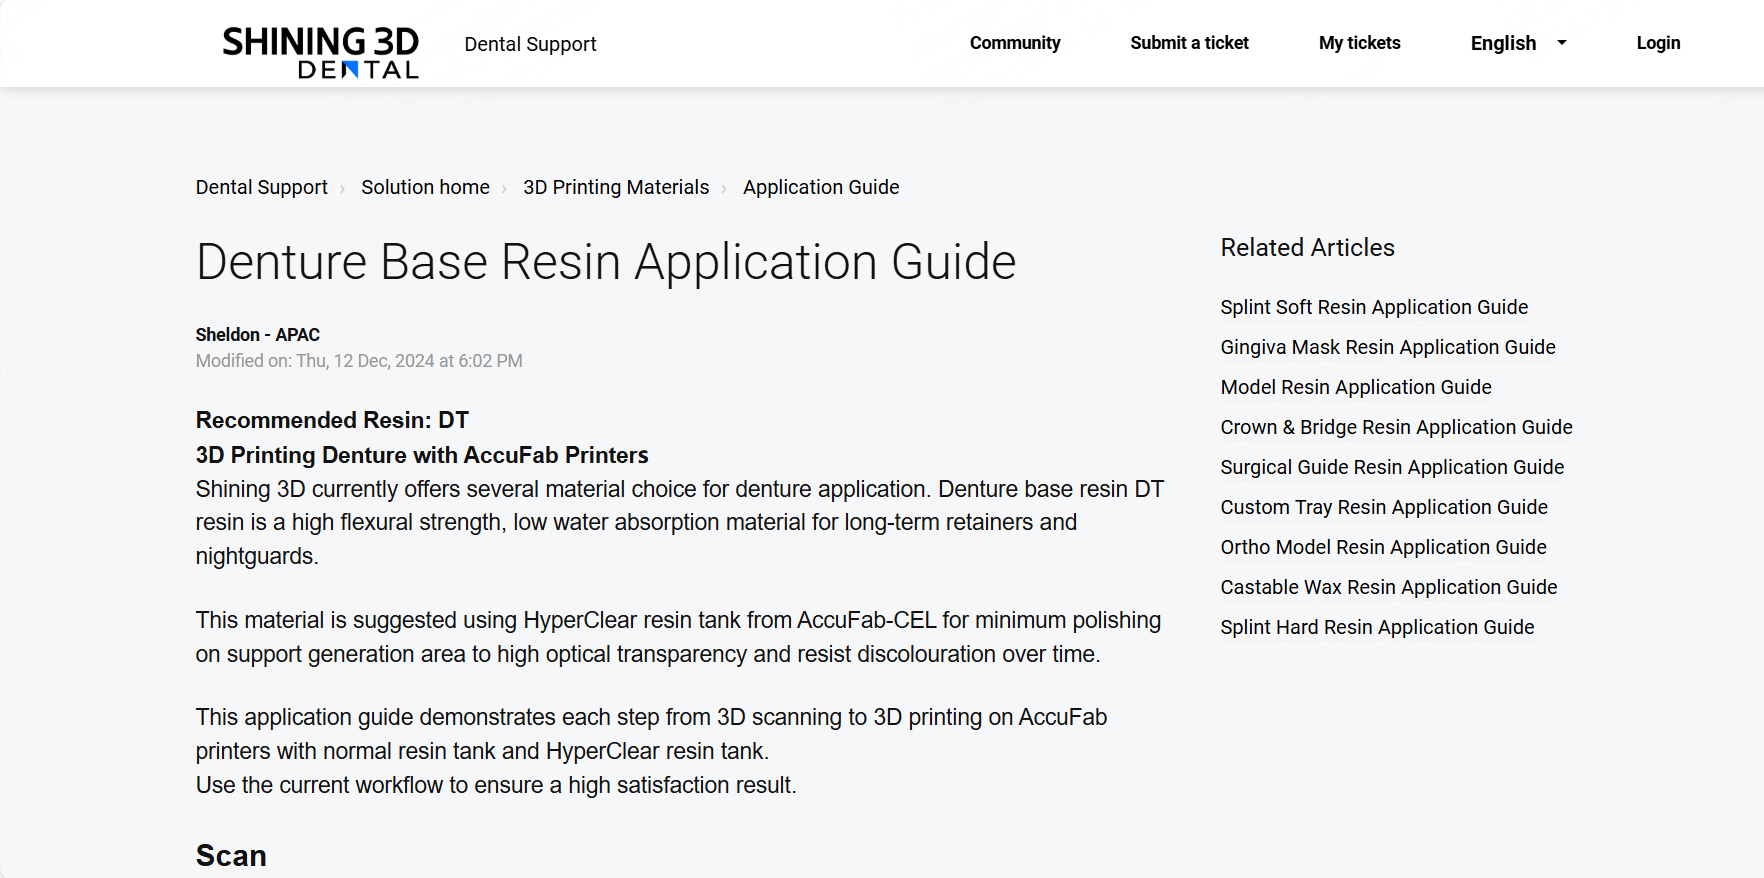
Task: Click the Shining 3D Dental logo
Action: 320,53
